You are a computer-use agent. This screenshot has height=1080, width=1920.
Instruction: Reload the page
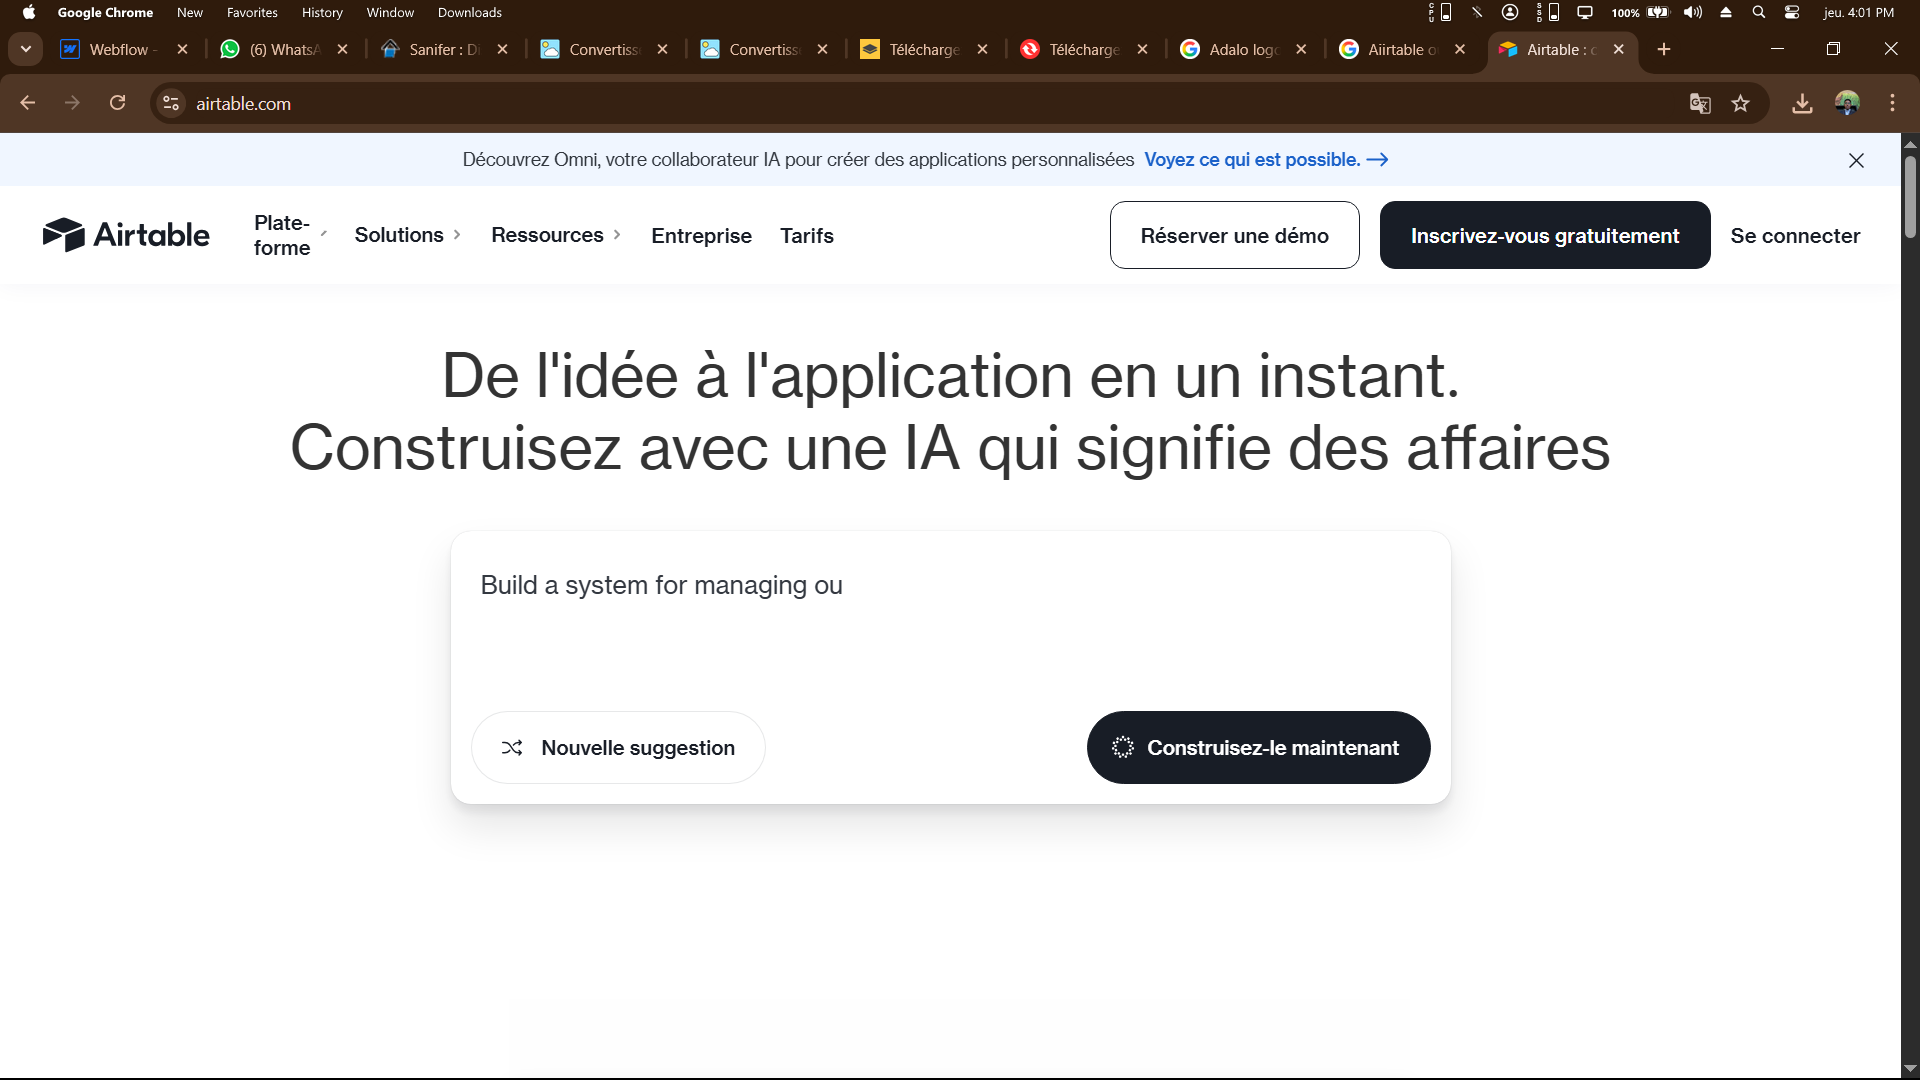[117, 103]
